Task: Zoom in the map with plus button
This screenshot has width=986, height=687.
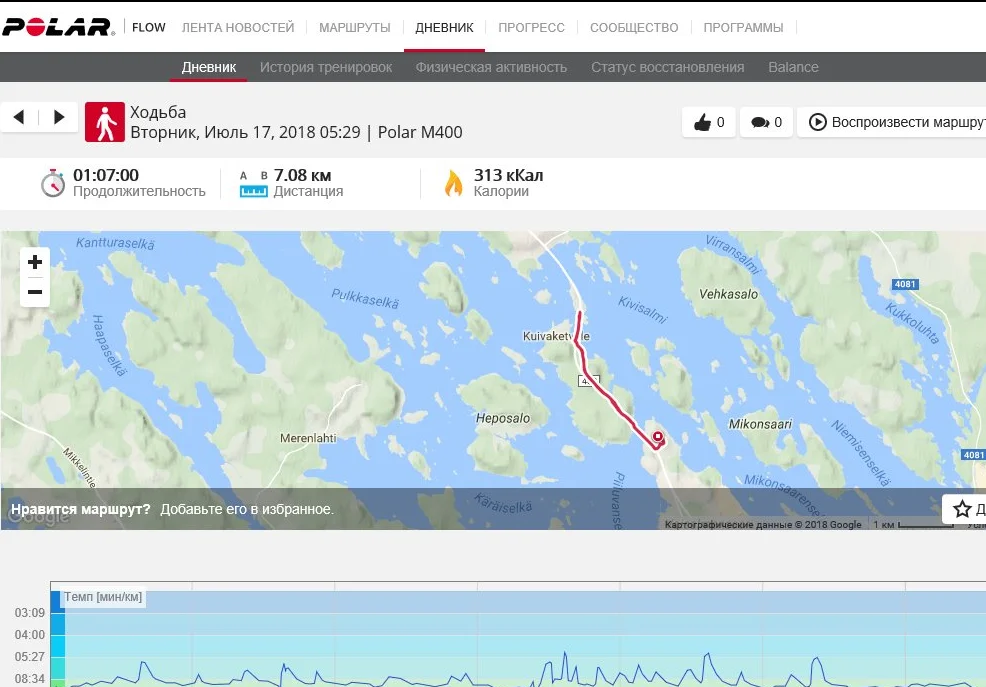Action: (x=35, y=262)
